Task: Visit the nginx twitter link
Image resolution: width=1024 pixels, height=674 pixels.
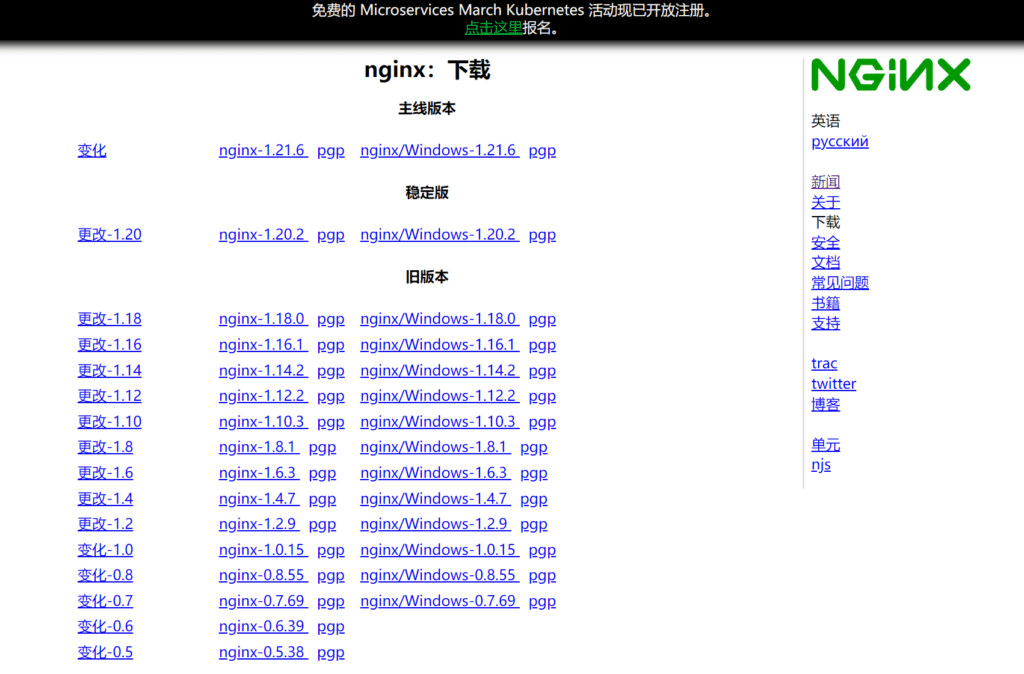Action: 833,383
